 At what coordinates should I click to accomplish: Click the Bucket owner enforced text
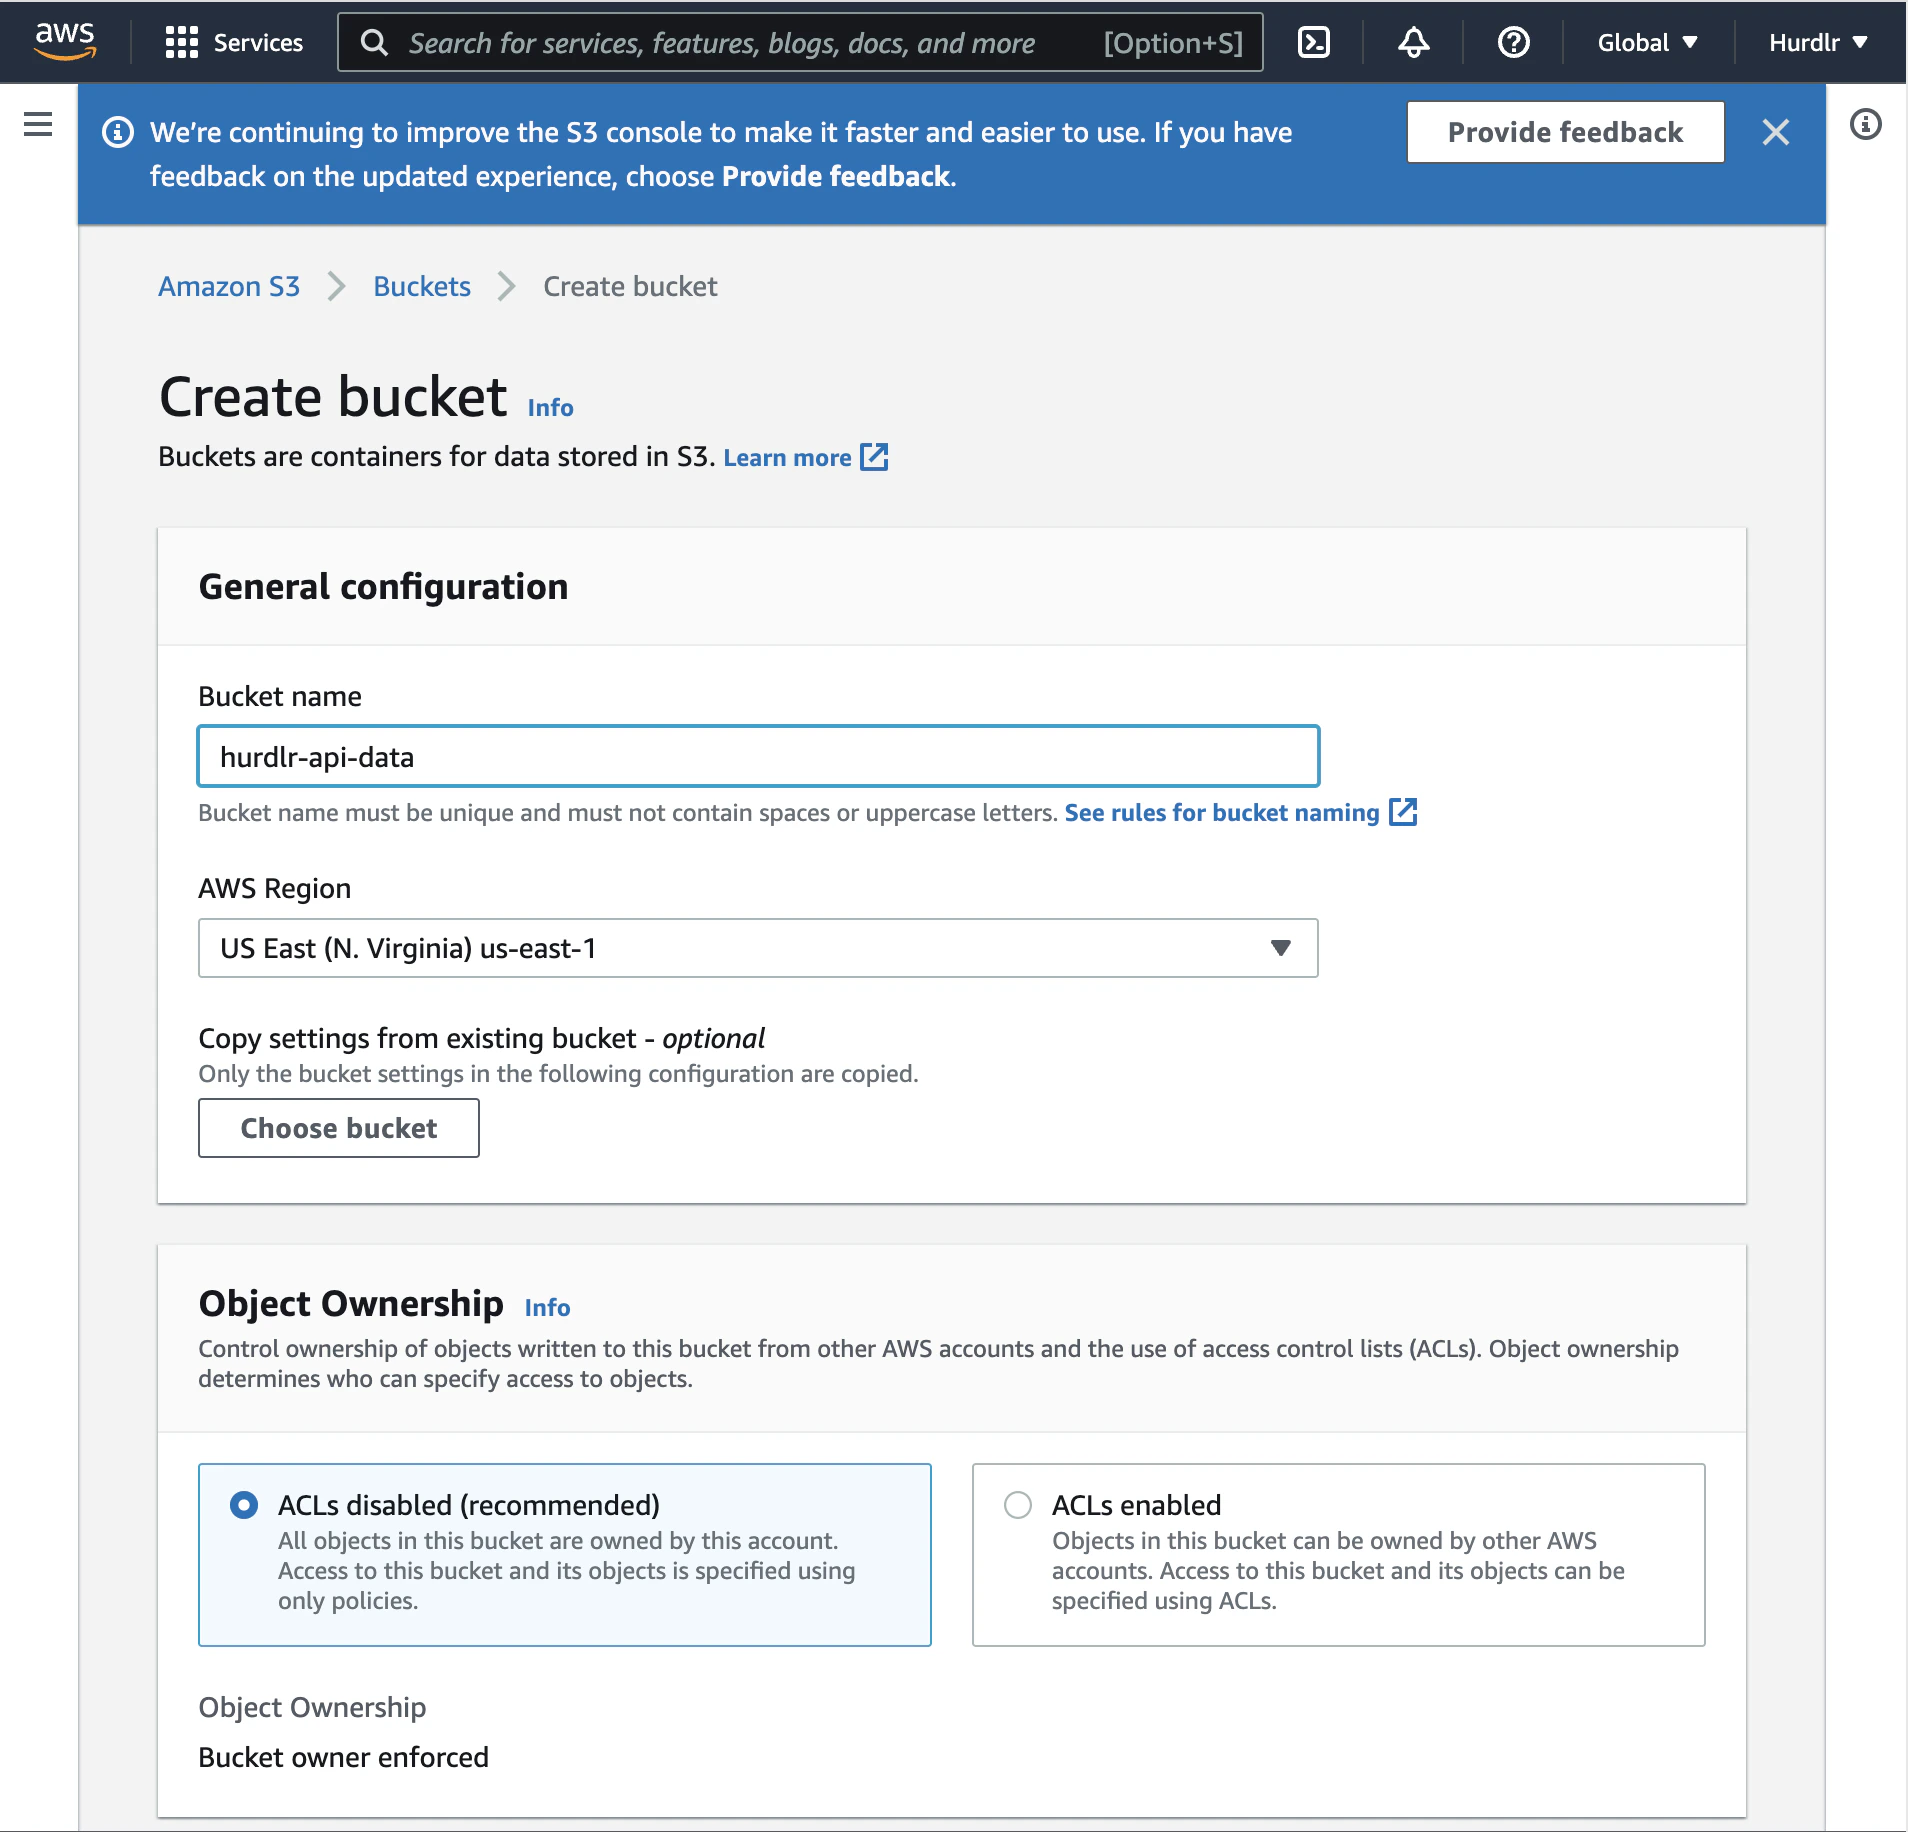pyautogui.click(x=343, y=1757)
